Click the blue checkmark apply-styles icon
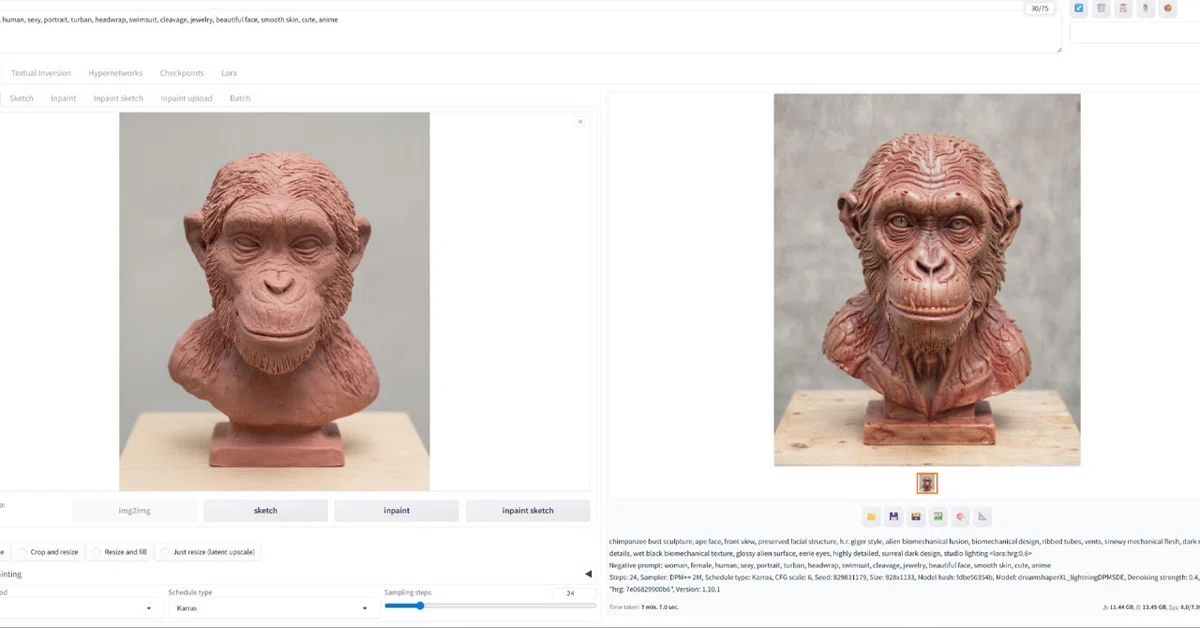Viewport: 1200px width, 628px height. 1079,8
